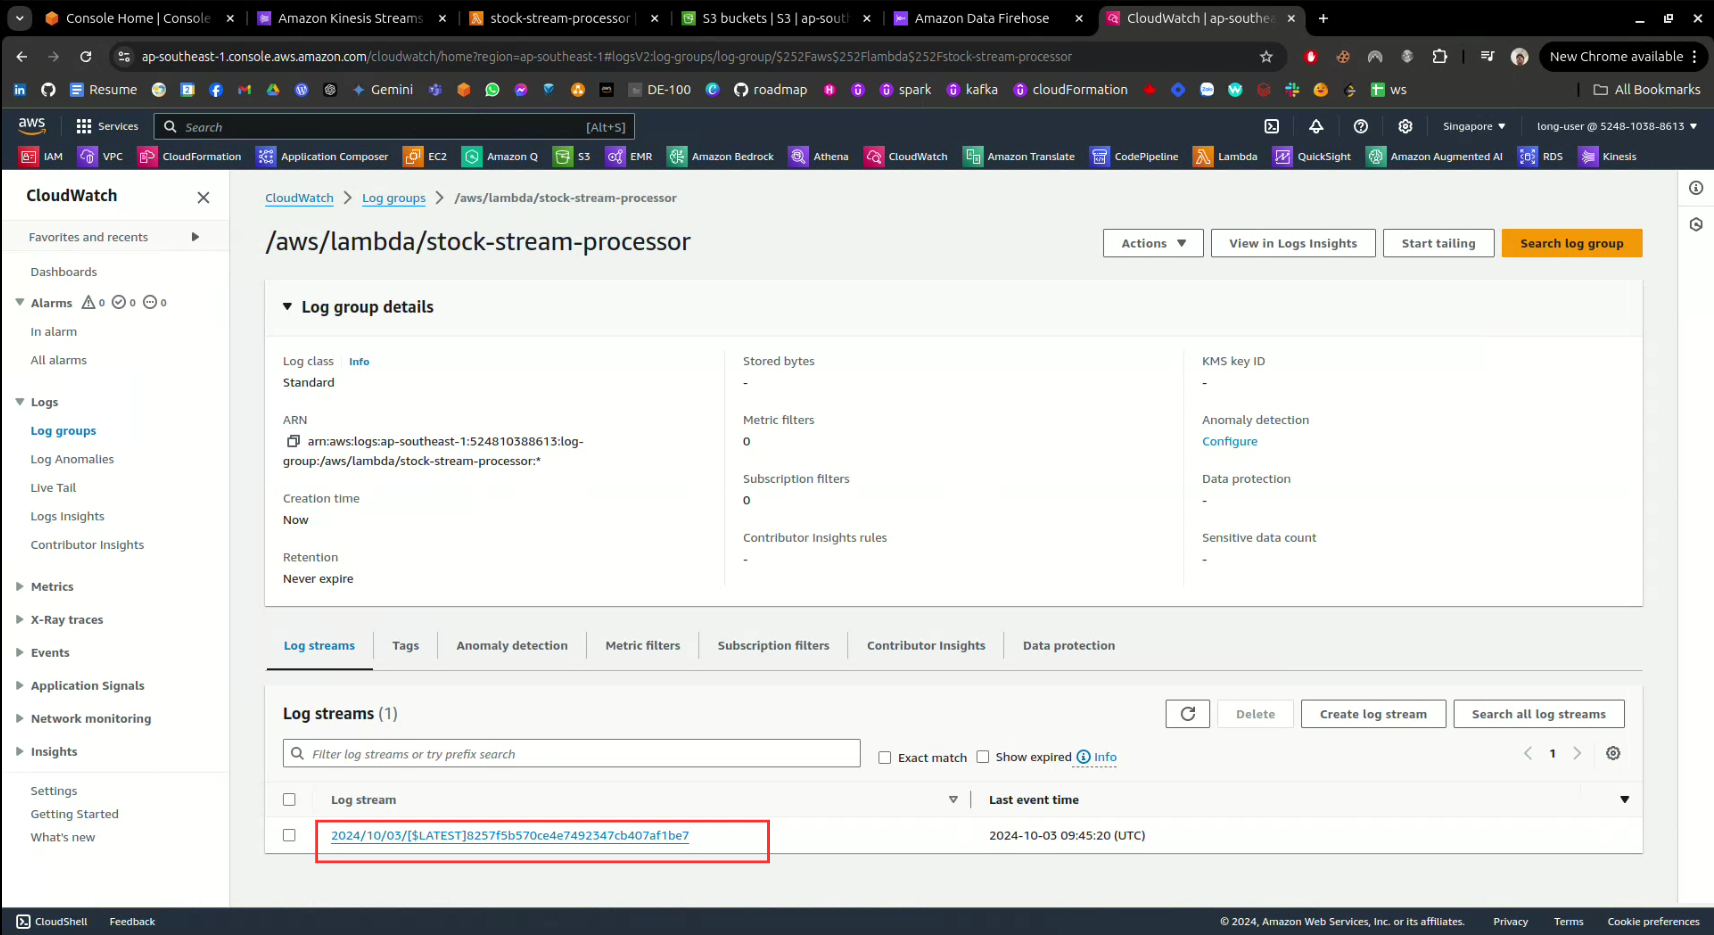The height and width of the screenshot is (935, 1714).
Task: Open the Subscription filters tab
Action: 773,646
